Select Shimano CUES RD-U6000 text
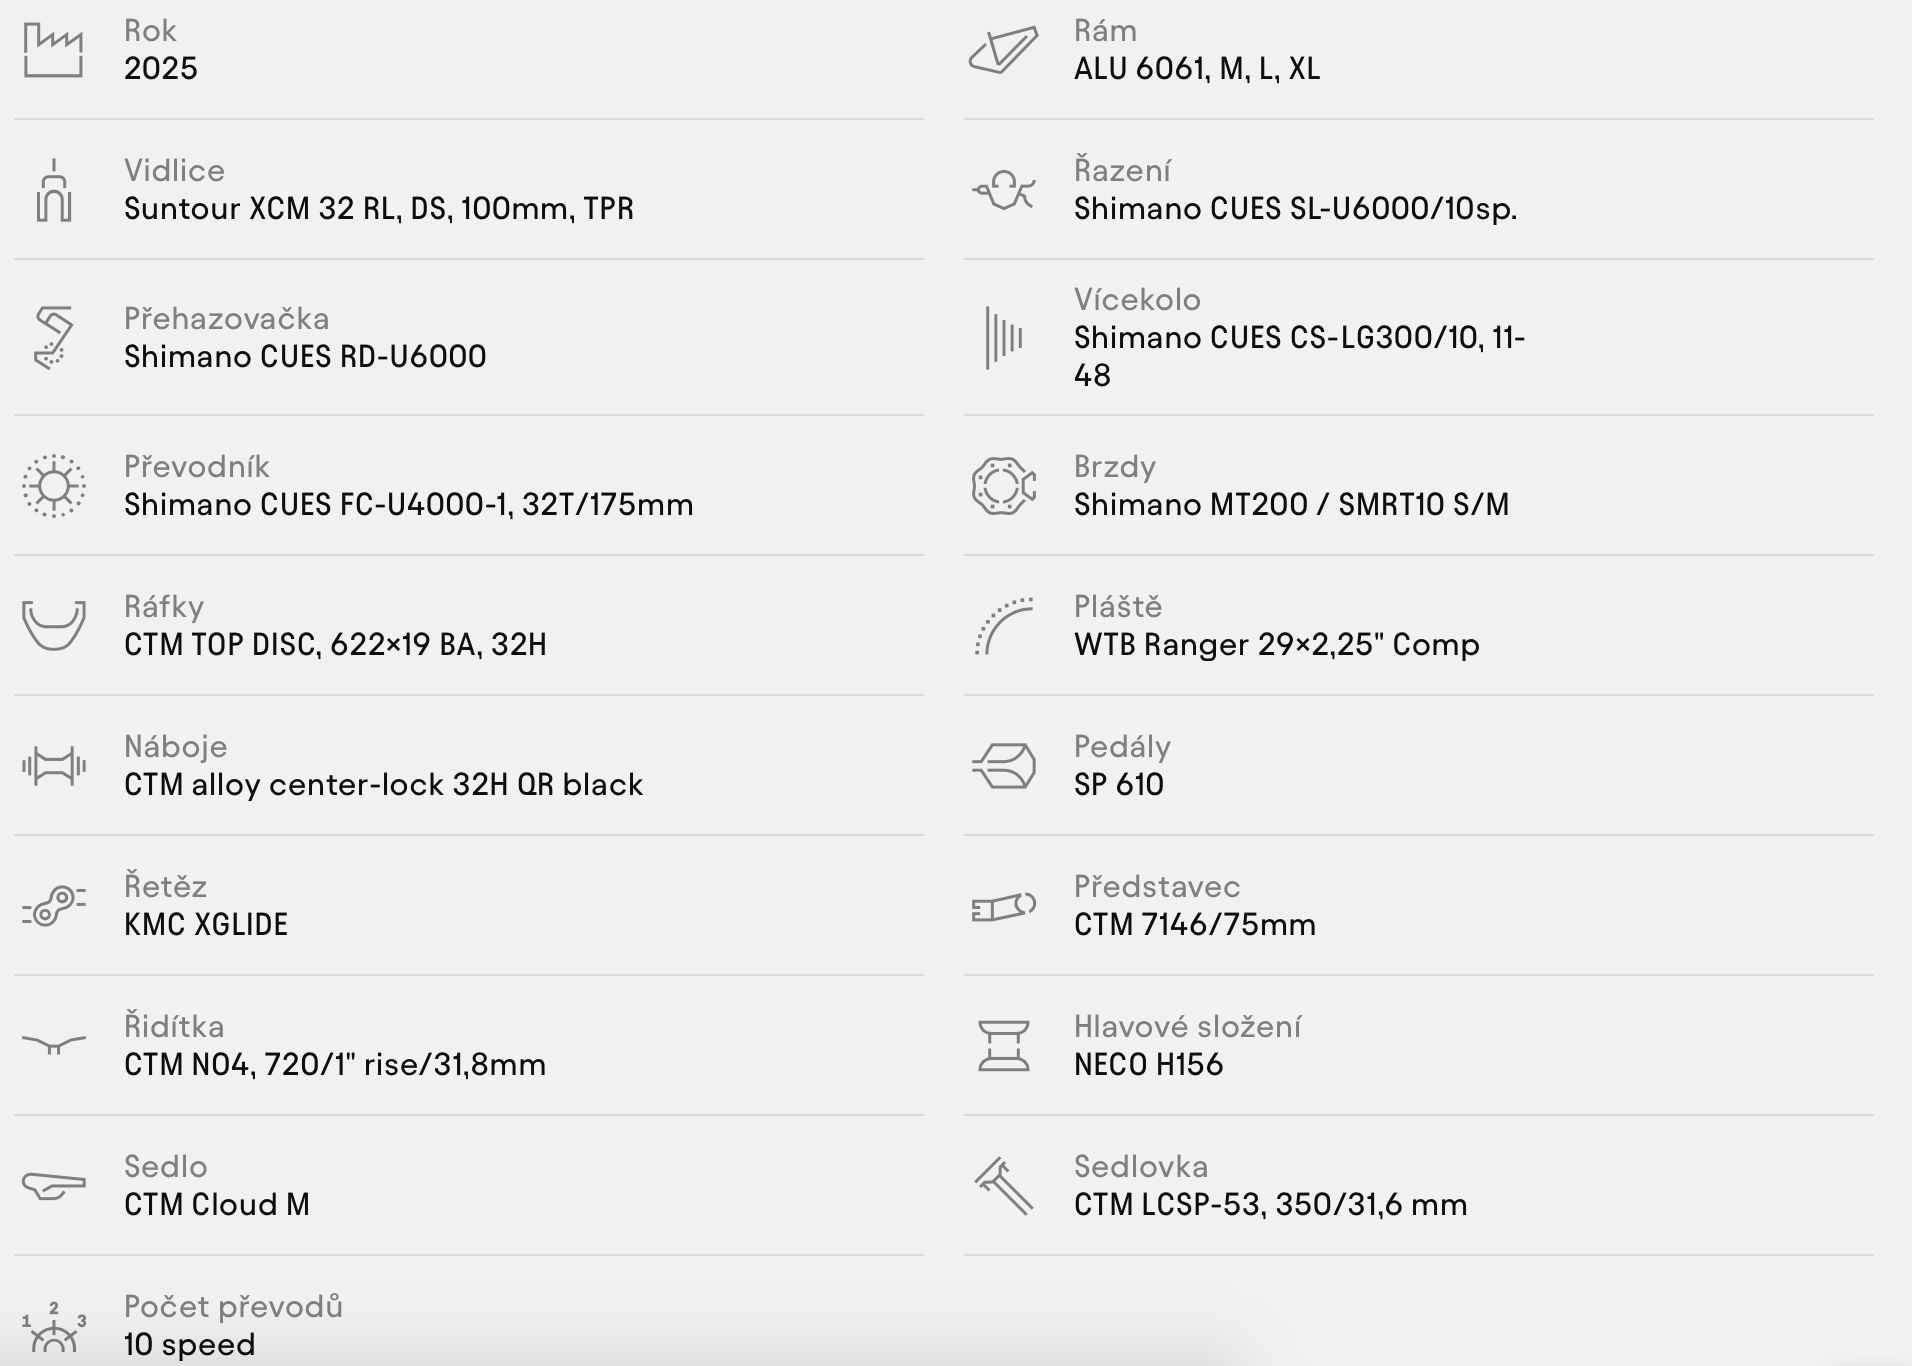Image resolution: width=1912 pixels, height=1366 pixels. pos(305,357)
